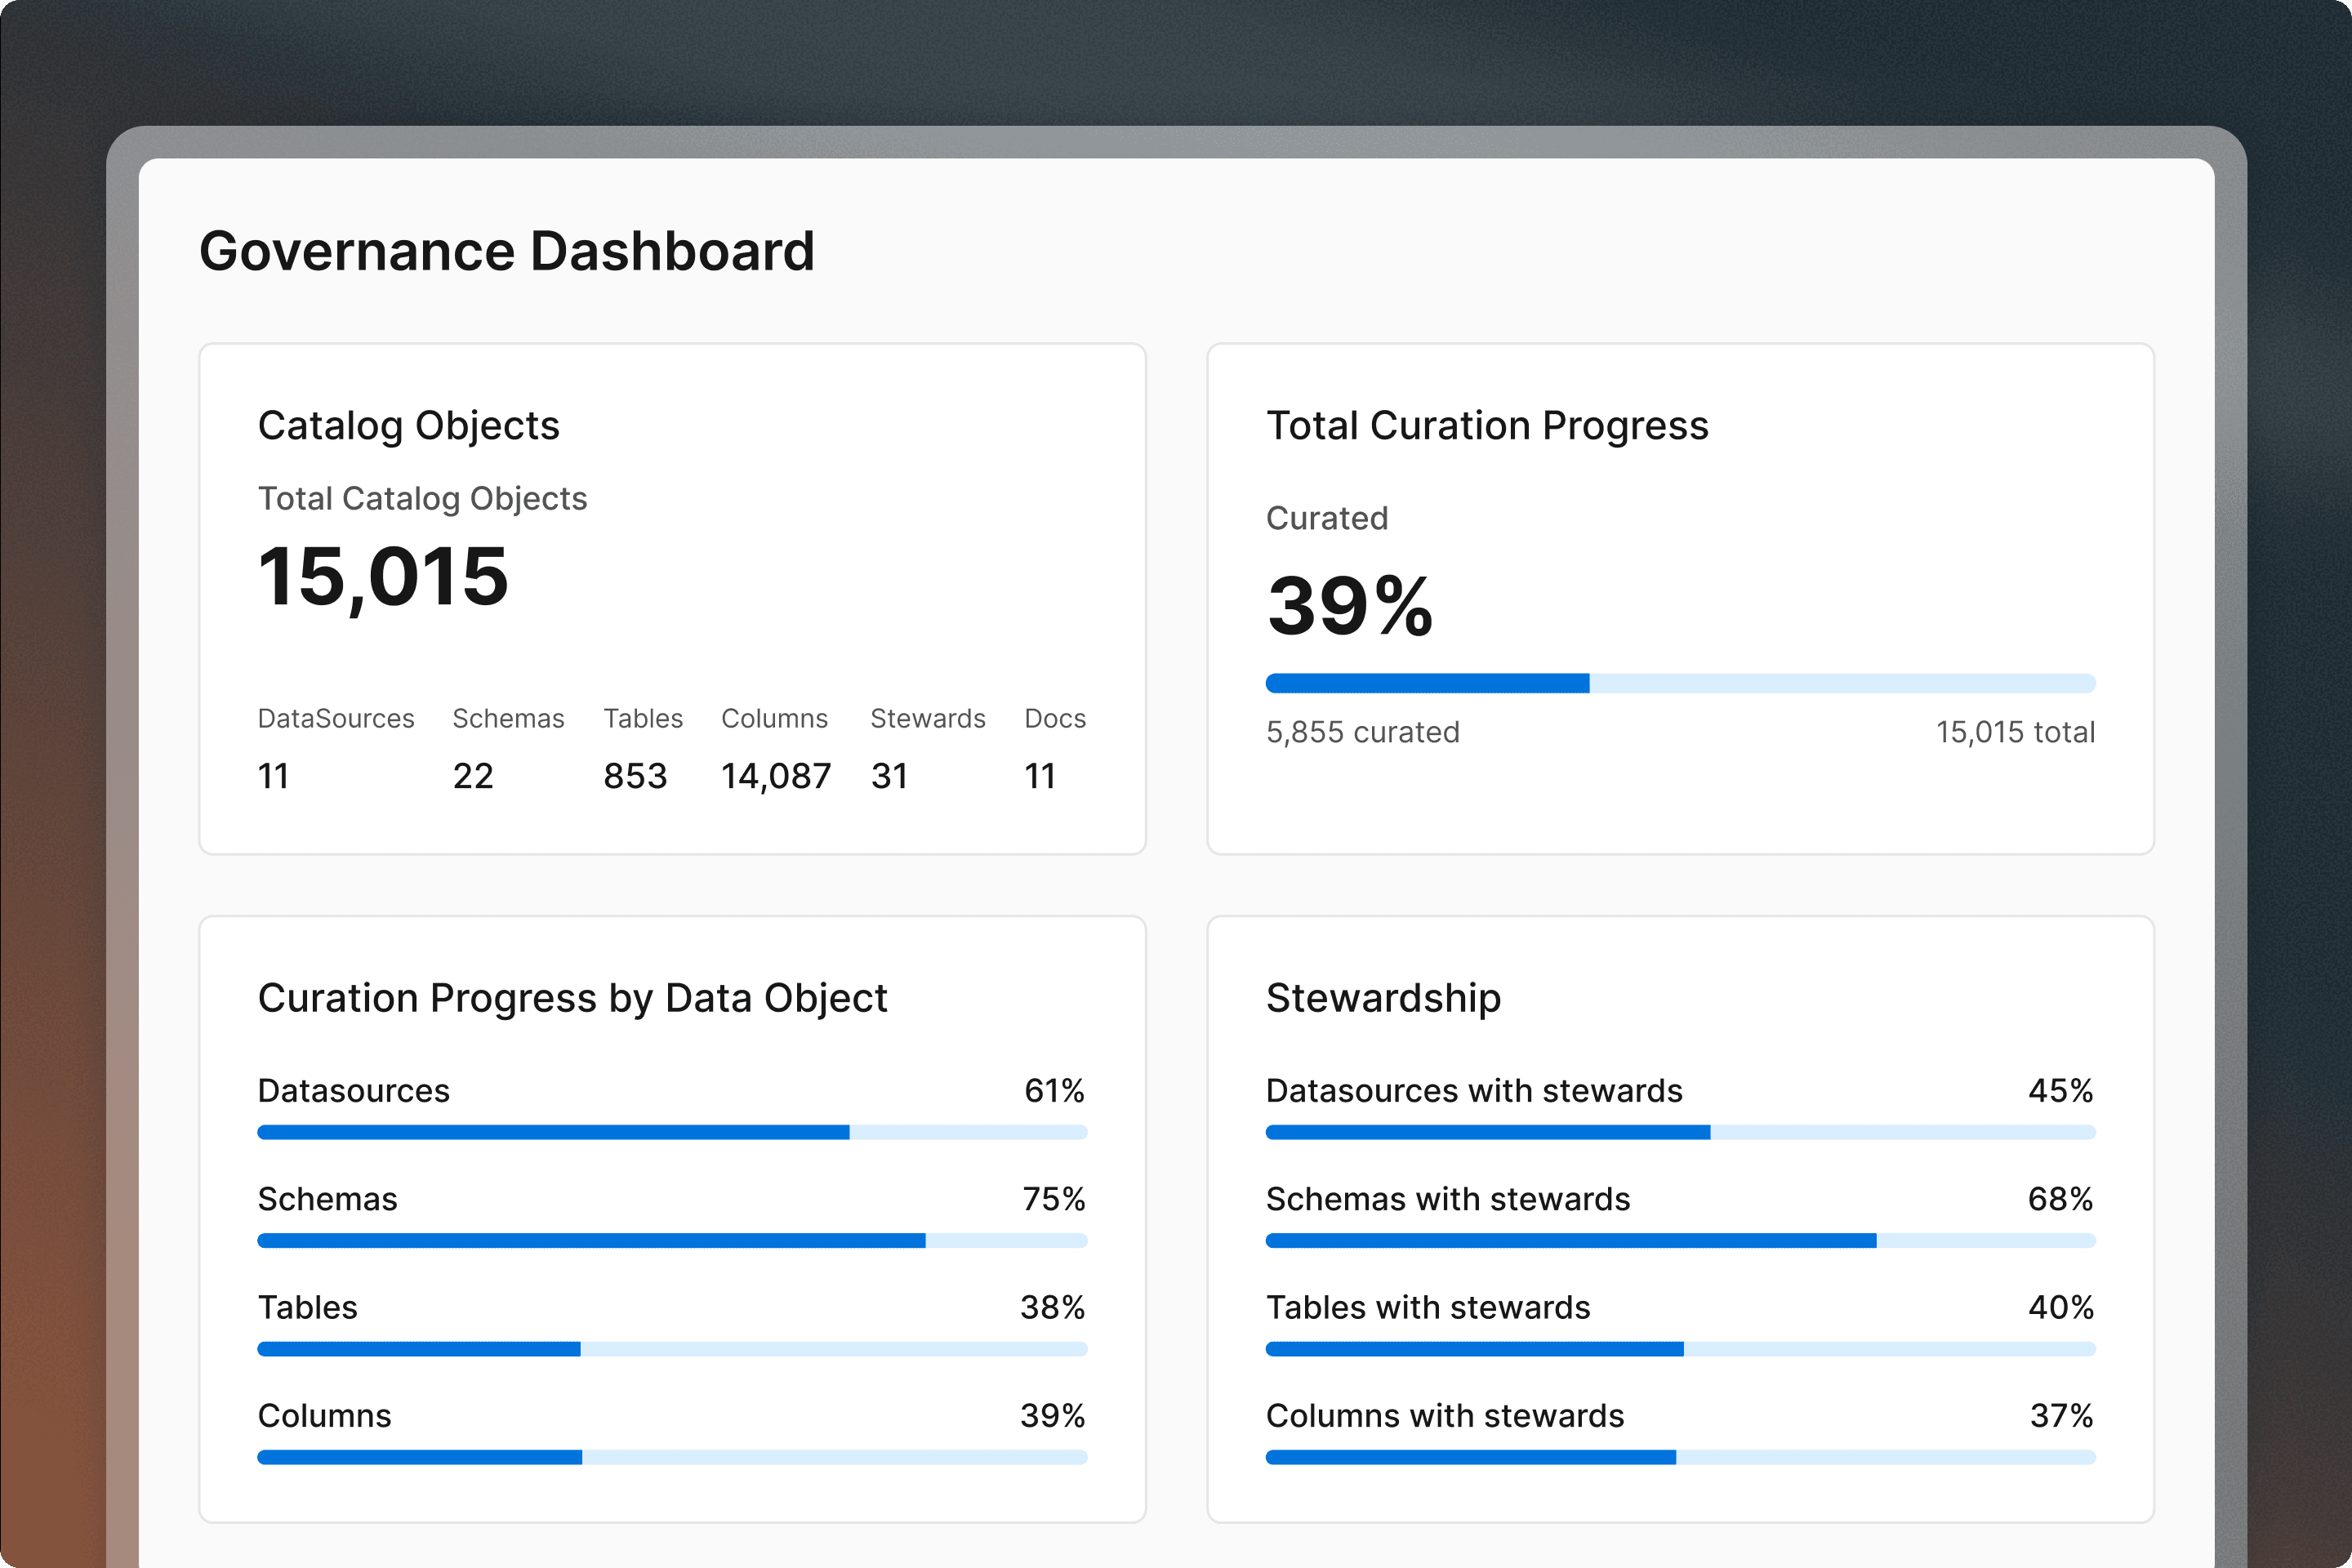Click the Schemas count 22

[473, 776]
